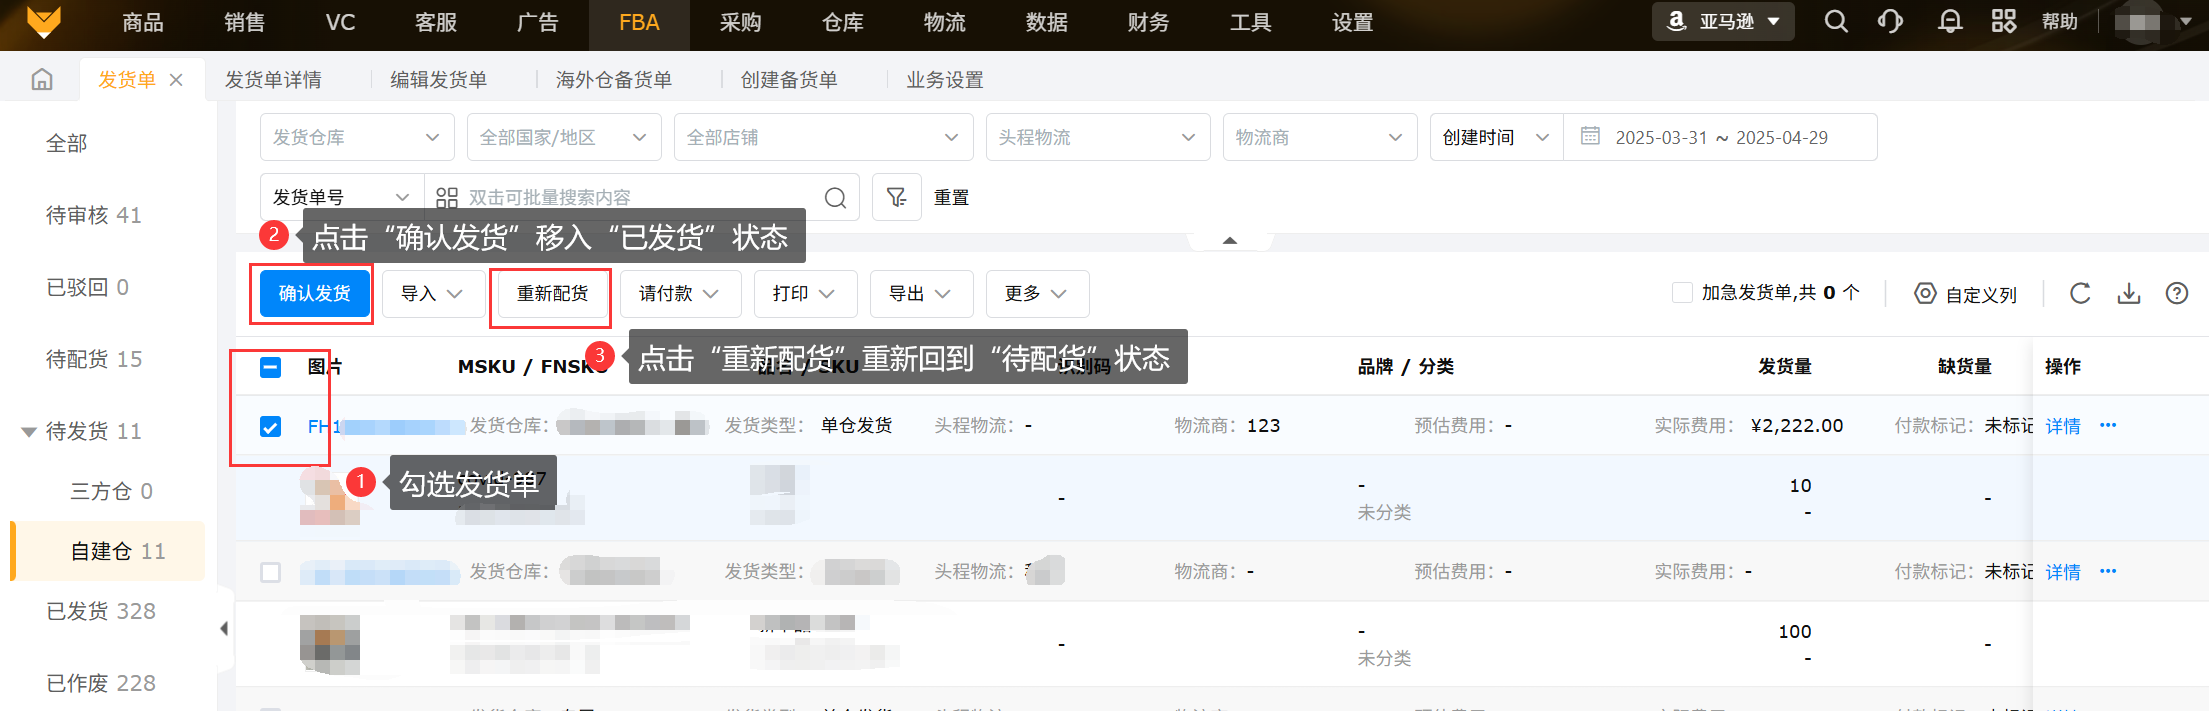This screenshot has height=711, width=2209.
Task: Open the 销售 menu
Action: [244, 22]
